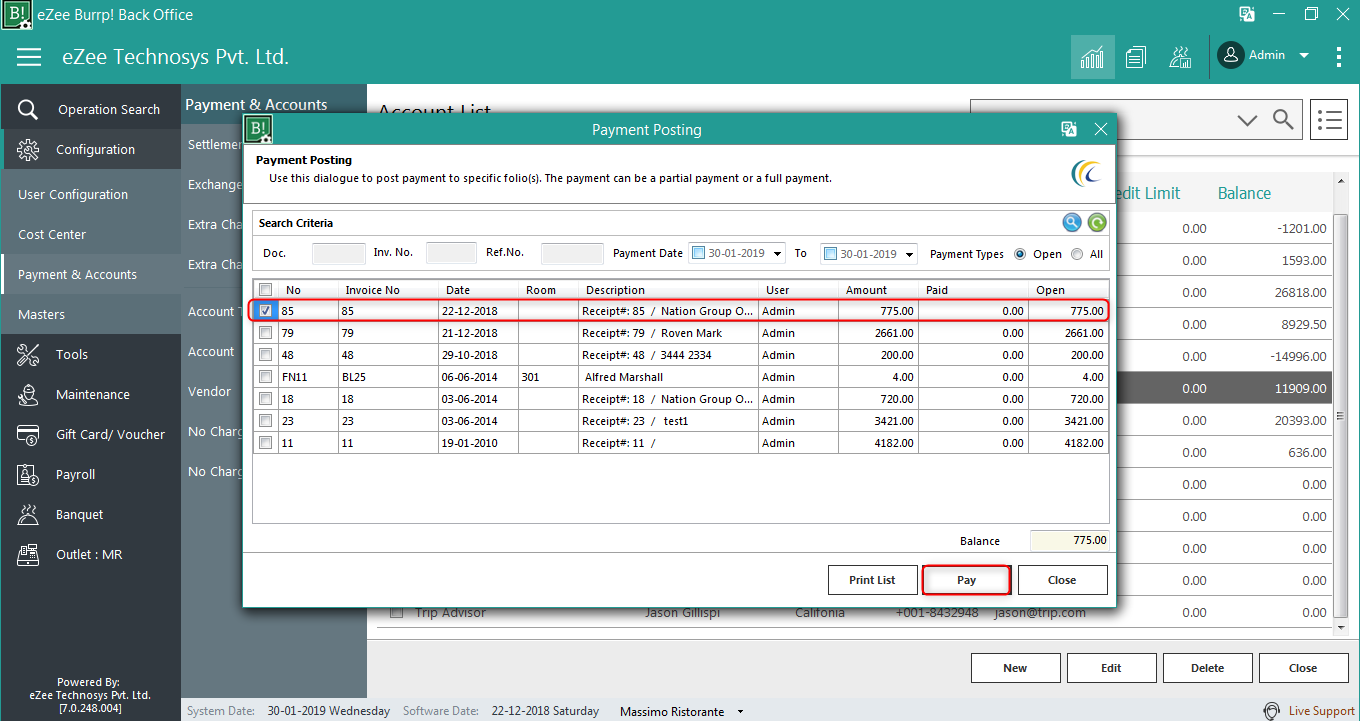Screen dimensions: 1360x721
Task: Open Gift Card/ Voucher in sidebar
Action: coord(90,434)
